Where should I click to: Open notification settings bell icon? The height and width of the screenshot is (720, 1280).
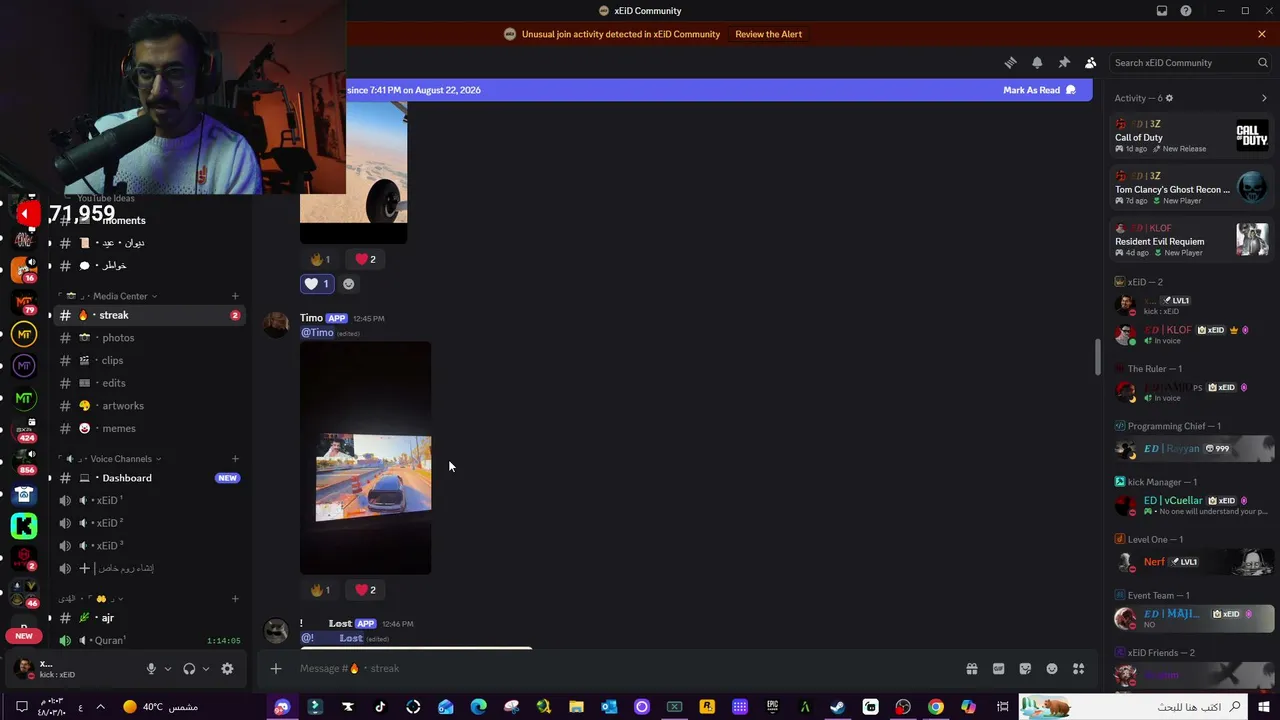pos(1037,62)
